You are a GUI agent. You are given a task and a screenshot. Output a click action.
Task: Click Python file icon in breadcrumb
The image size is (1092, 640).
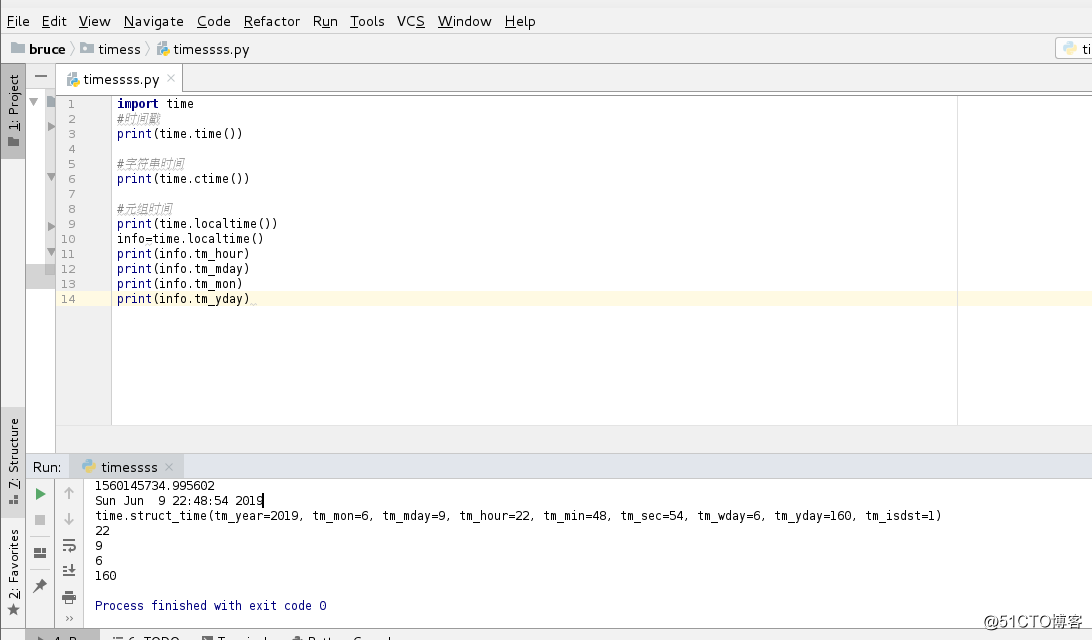click(x=163, y=49)
